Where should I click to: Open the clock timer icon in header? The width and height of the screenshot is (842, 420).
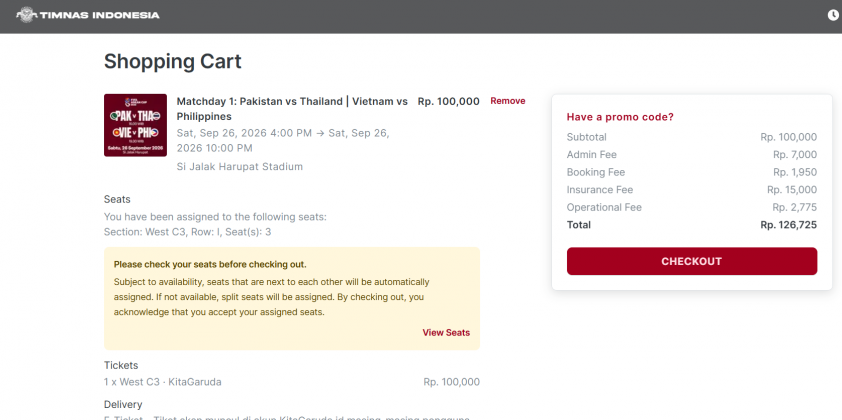pos(833,15)
